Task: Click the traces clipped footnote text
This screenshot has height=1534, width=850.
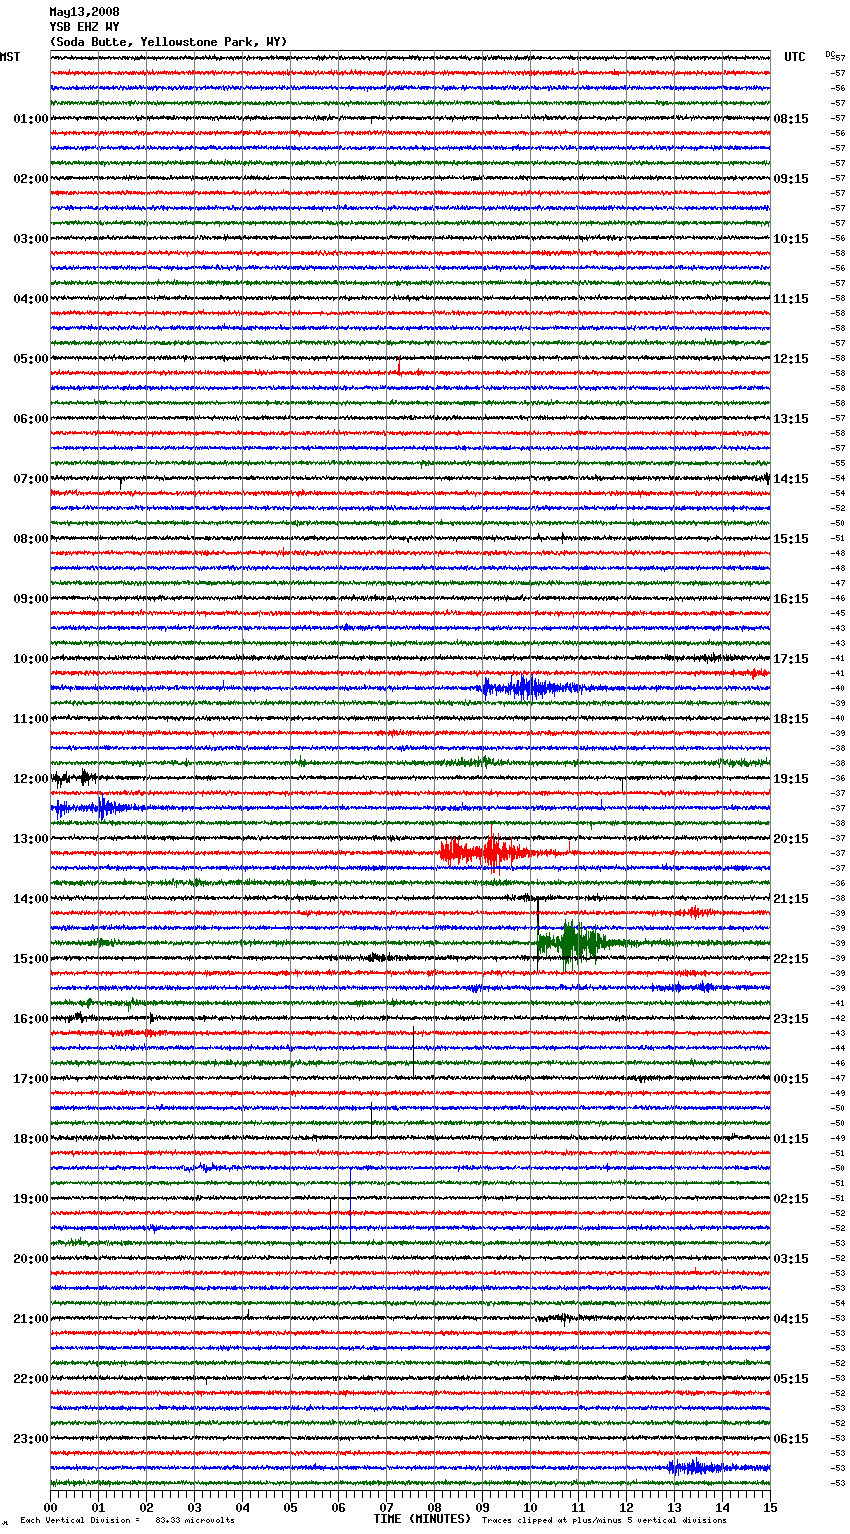Action: [604, 1521]
